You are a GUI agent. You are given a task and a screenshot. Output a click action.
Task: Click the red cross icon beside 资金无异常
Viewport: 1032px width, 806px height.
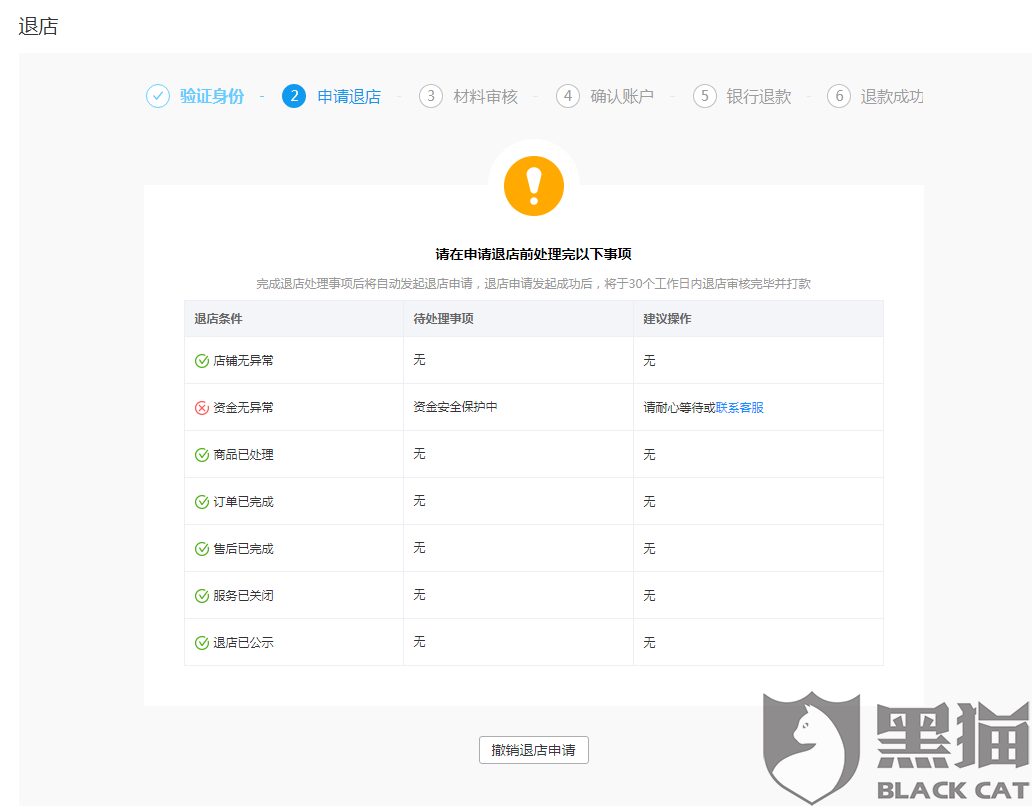point(201,407)
